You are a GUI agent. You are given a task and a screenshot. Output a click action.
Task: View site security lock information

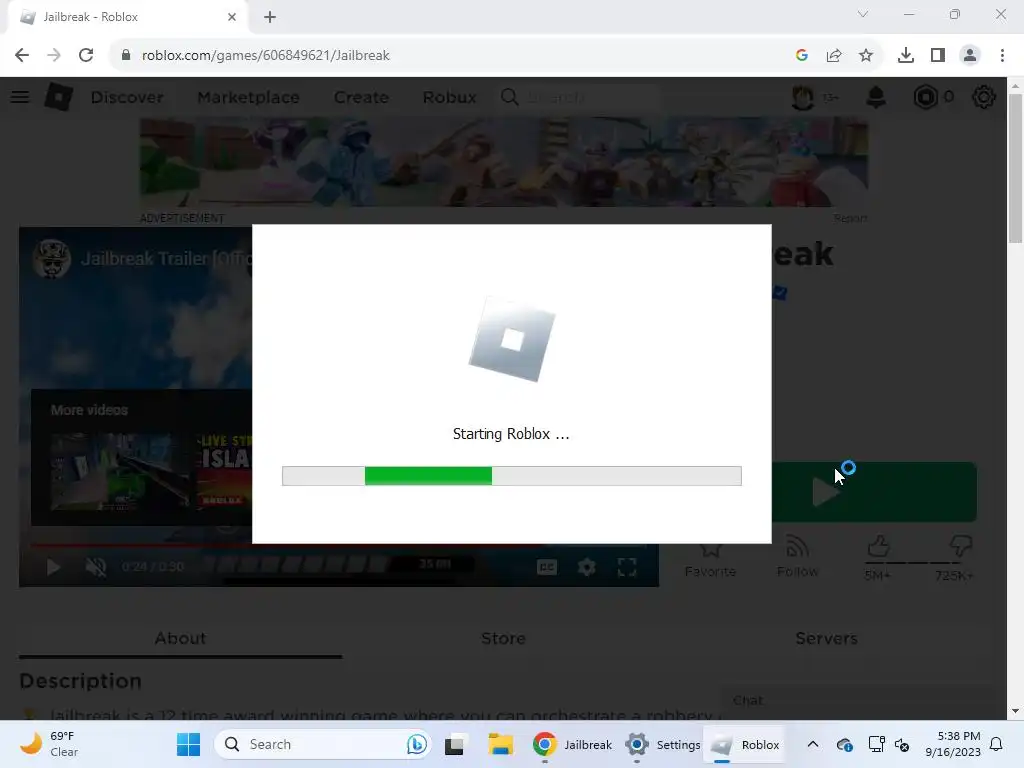pos(126,56)
